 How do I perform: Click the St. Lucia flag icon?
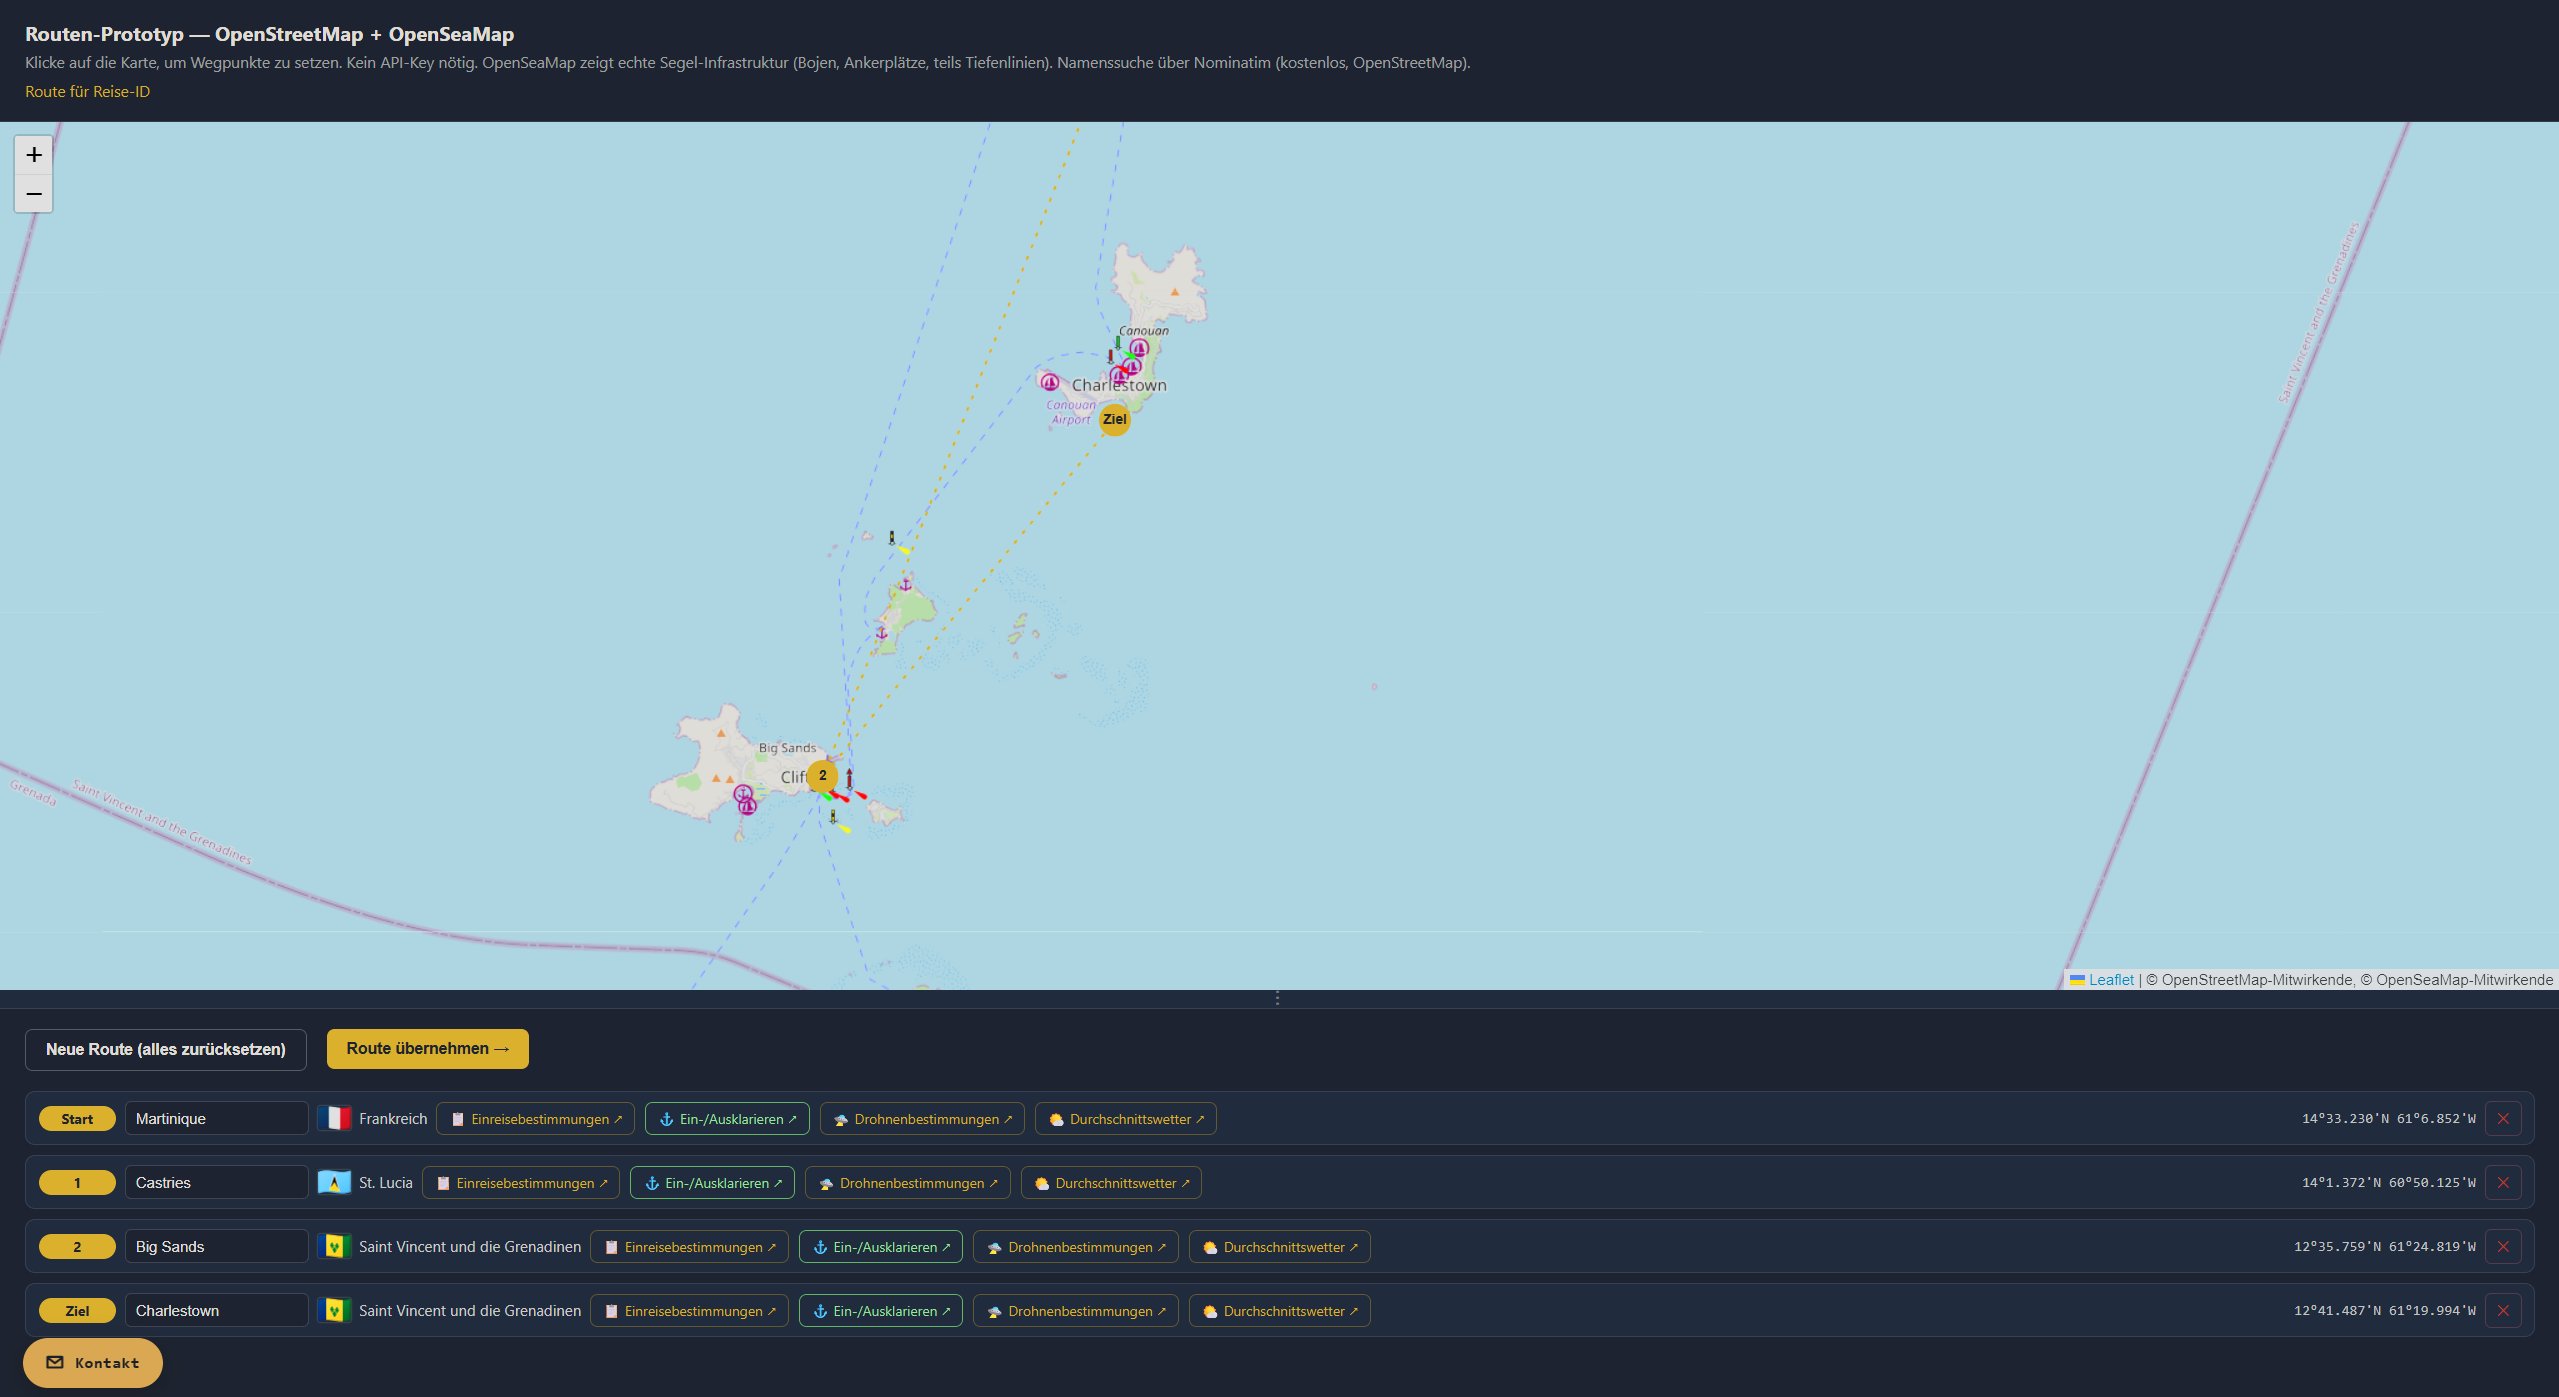point(334,1182)
